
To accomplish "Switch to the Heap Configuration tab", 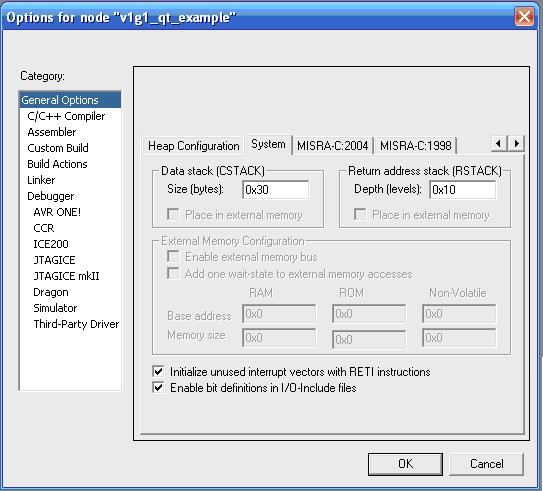I will tap(194, 146).
